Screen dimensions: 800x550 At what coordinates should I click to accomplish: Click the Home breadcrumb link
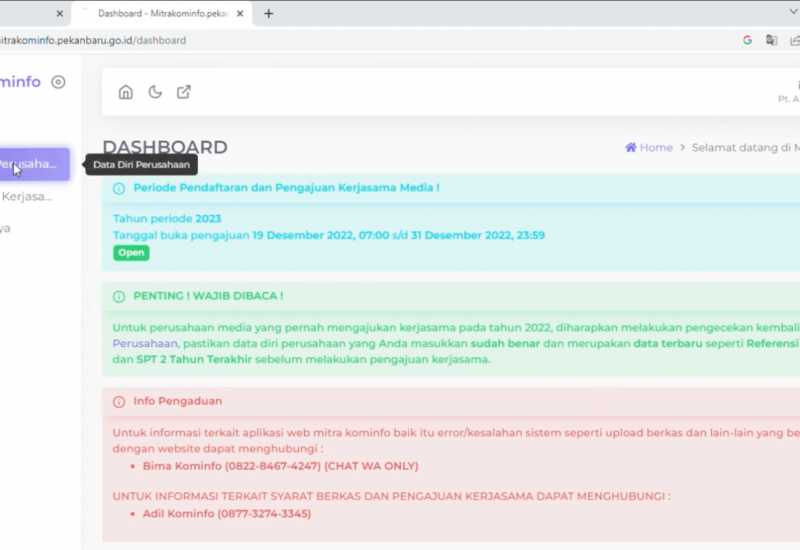pyautogui.click(x=656, y=147)
